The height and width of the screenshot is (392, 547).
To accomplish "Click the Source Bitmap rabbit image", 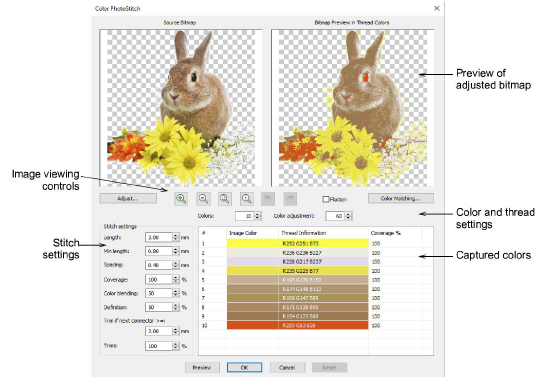I will (181, 108).
